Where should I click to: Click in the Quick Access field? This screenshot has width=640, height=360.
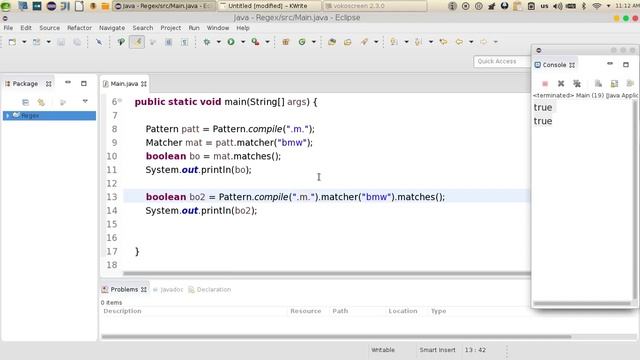[x=502, y=61]
